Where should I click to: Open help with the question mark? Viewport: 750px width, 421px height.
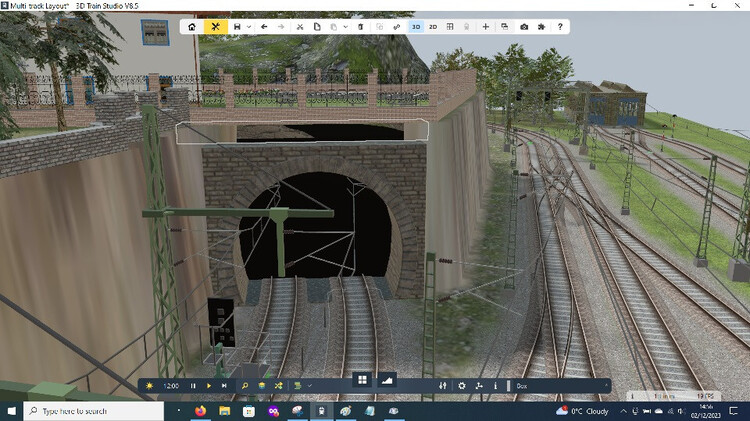(560, 27)
